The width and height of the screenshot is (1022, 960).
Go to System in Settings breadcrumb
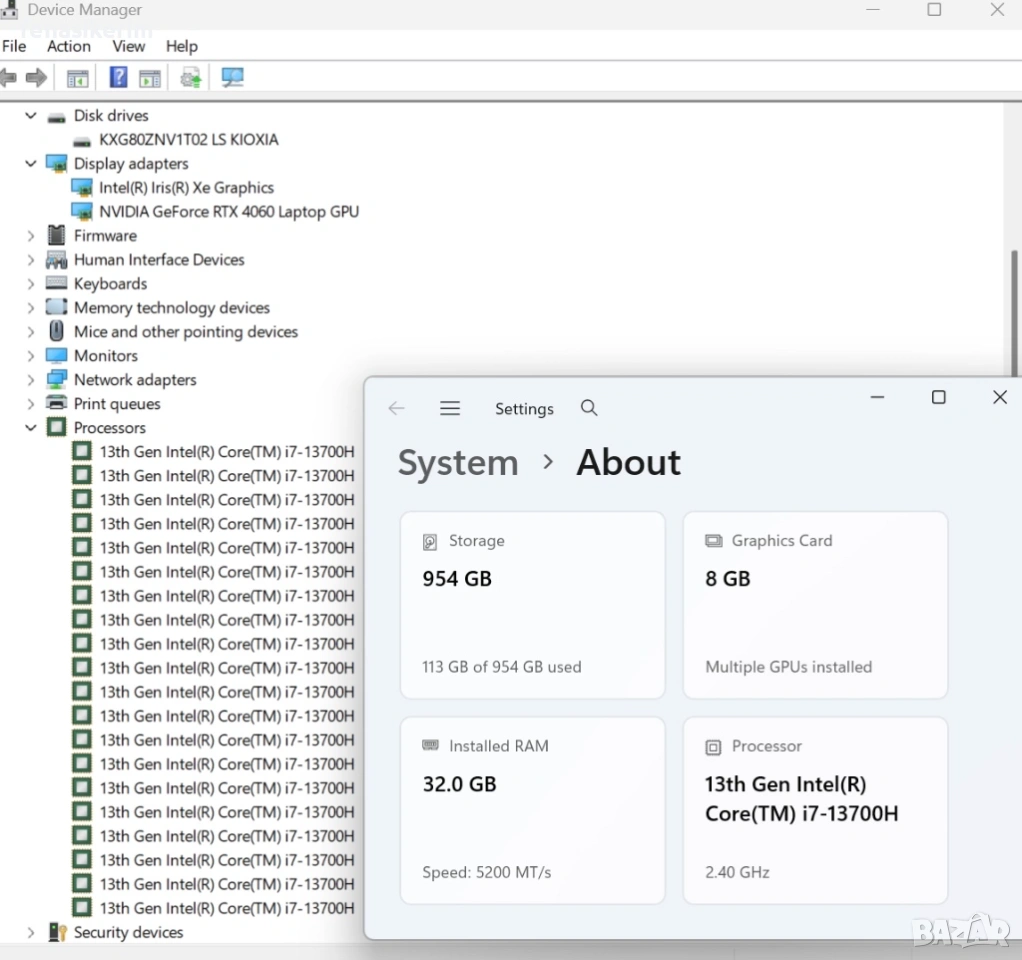point(458,463)
